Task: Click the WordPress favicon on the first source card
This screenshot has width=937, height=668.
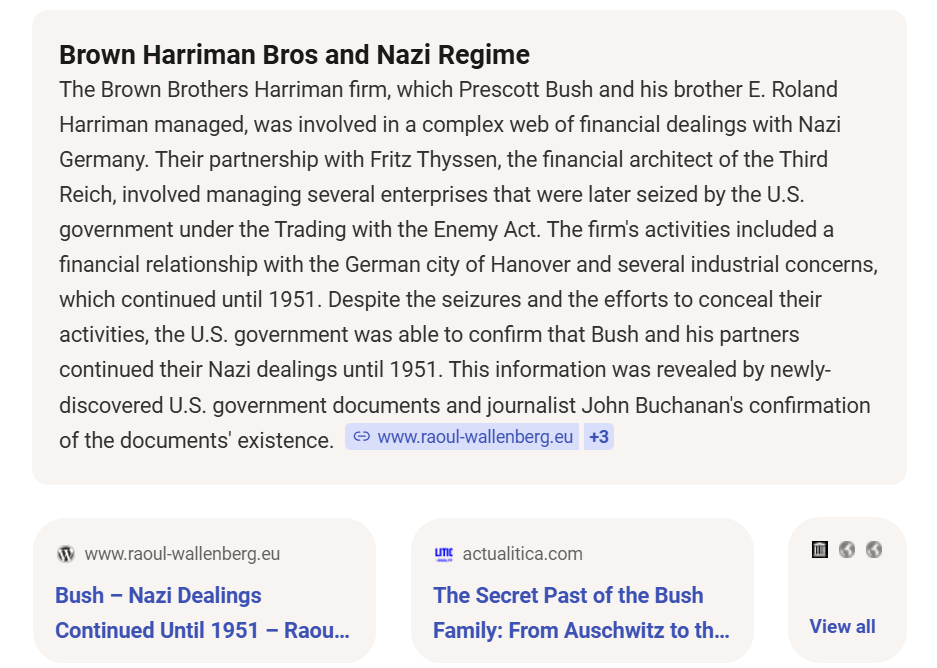Action: [66, 554]
